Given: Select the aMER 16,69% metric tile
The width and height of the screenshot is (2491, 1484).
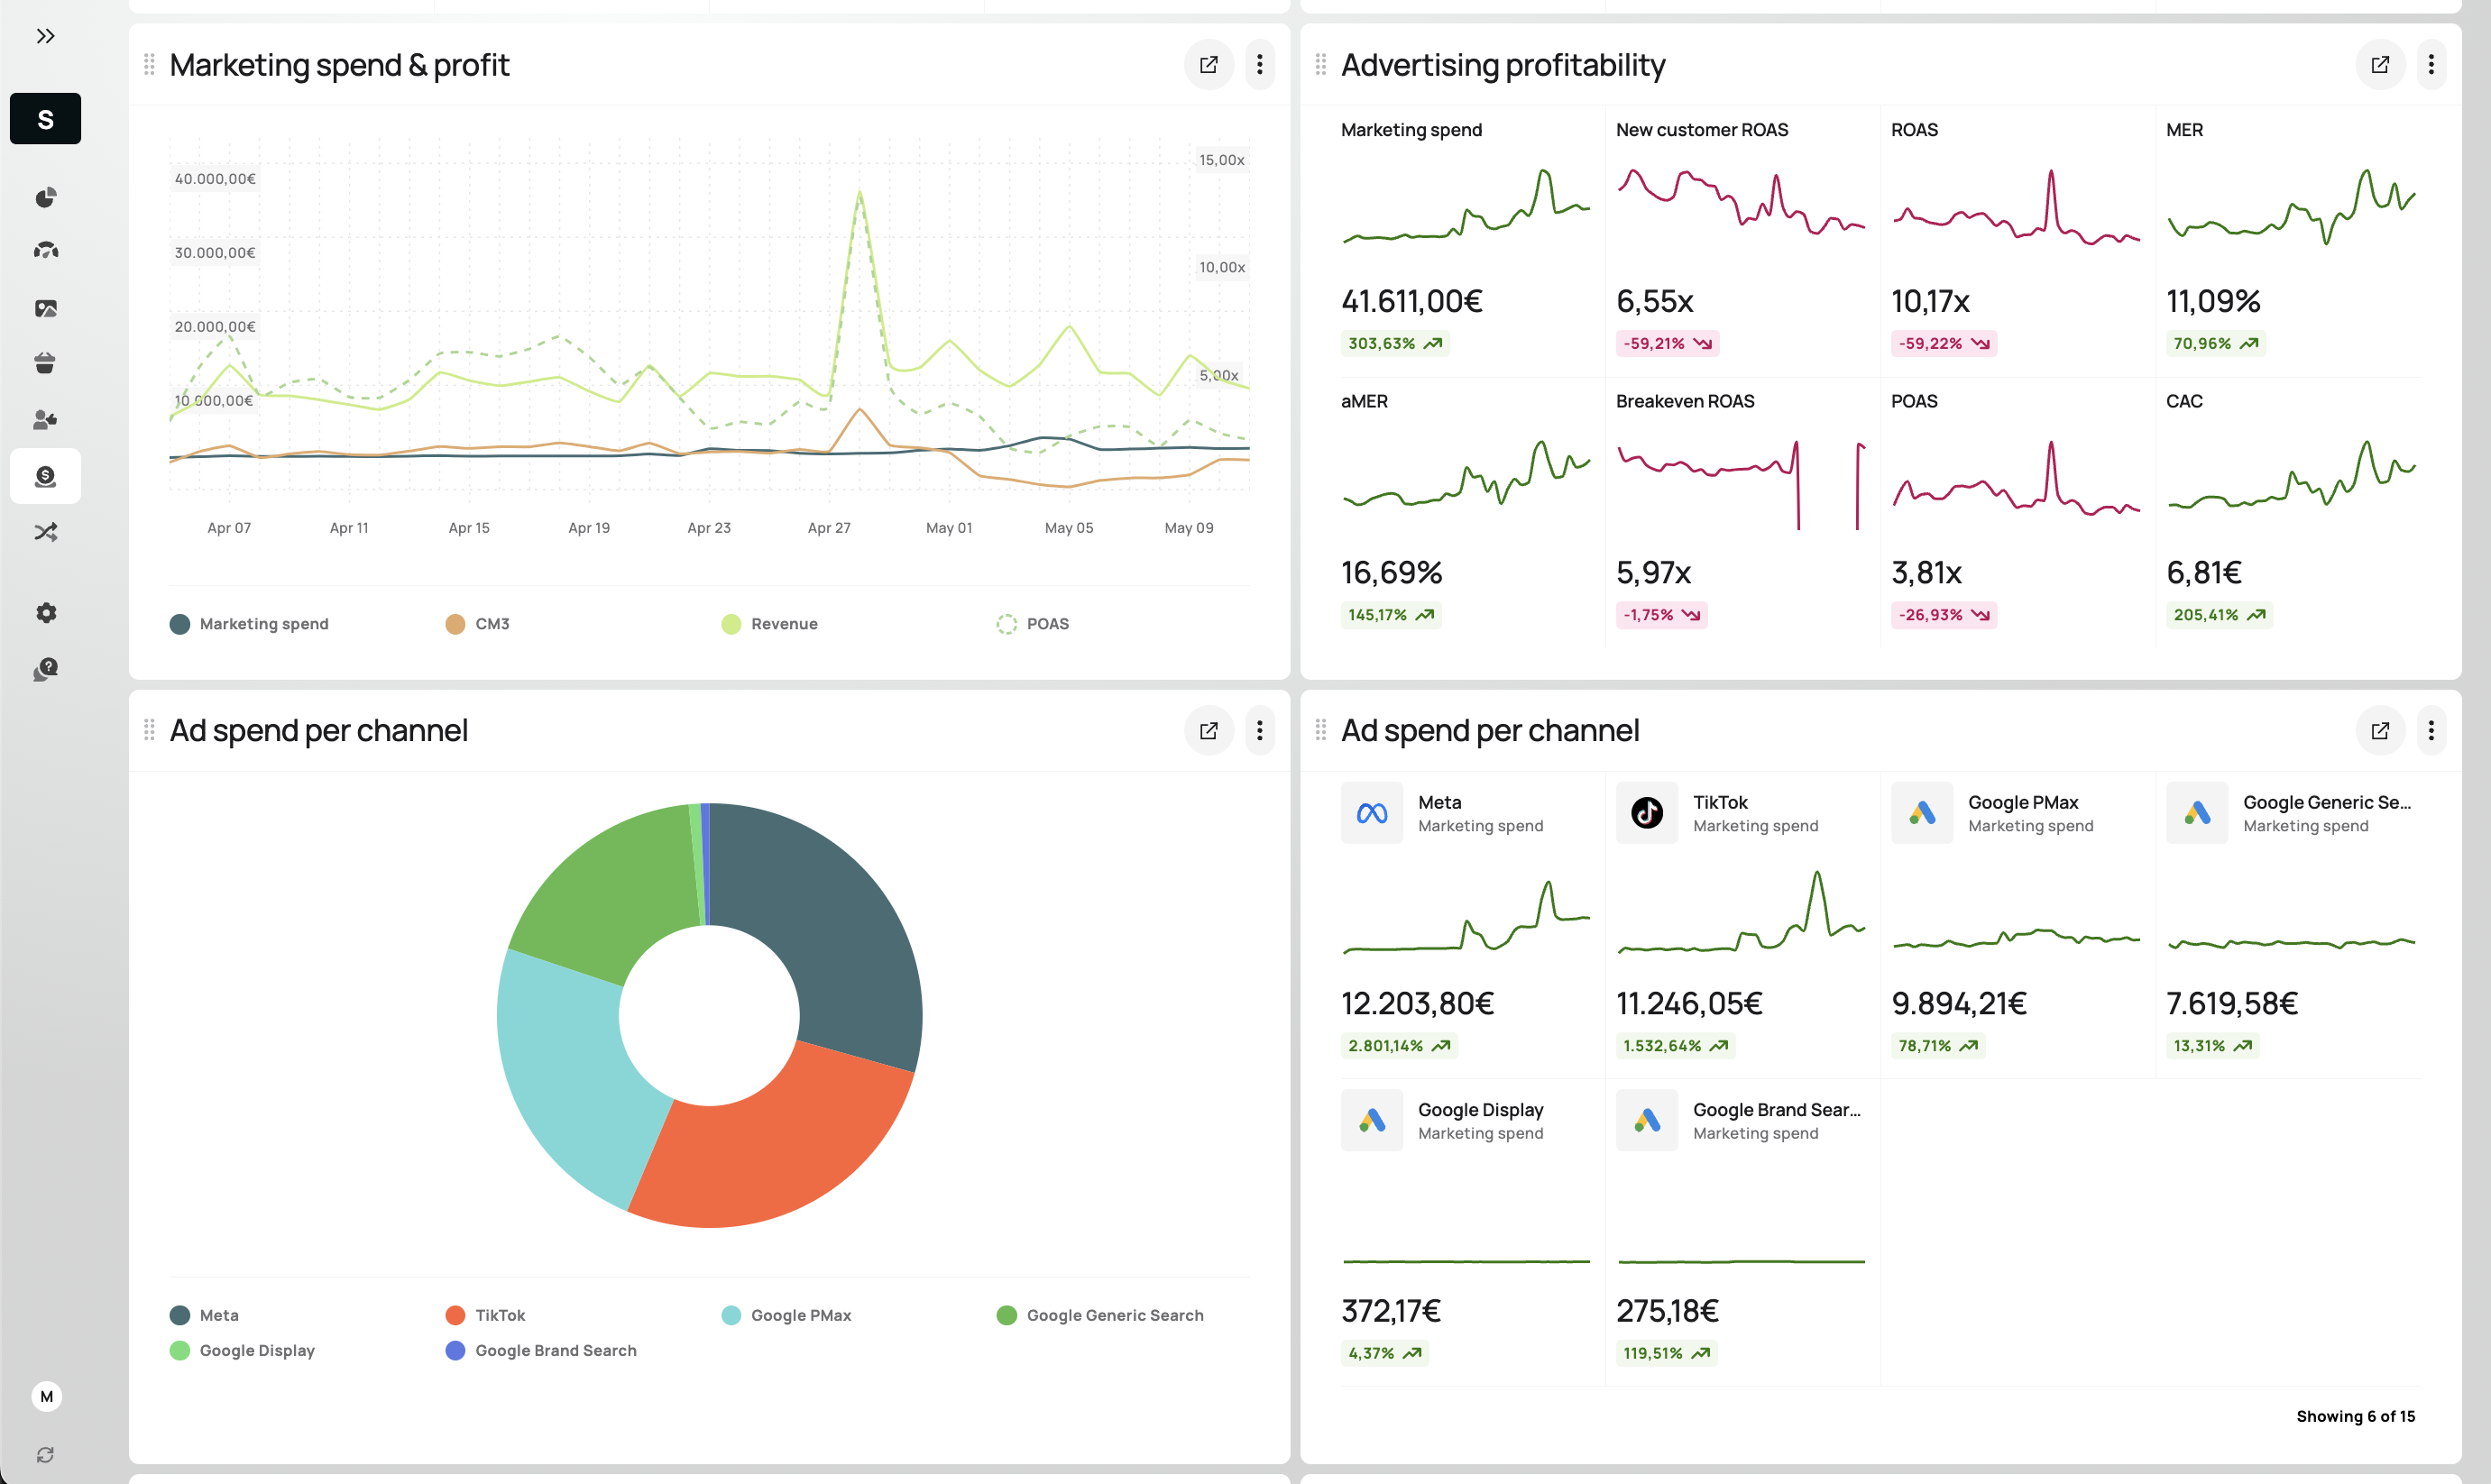Looking at the screenshot, I should tap(1466, 512).
